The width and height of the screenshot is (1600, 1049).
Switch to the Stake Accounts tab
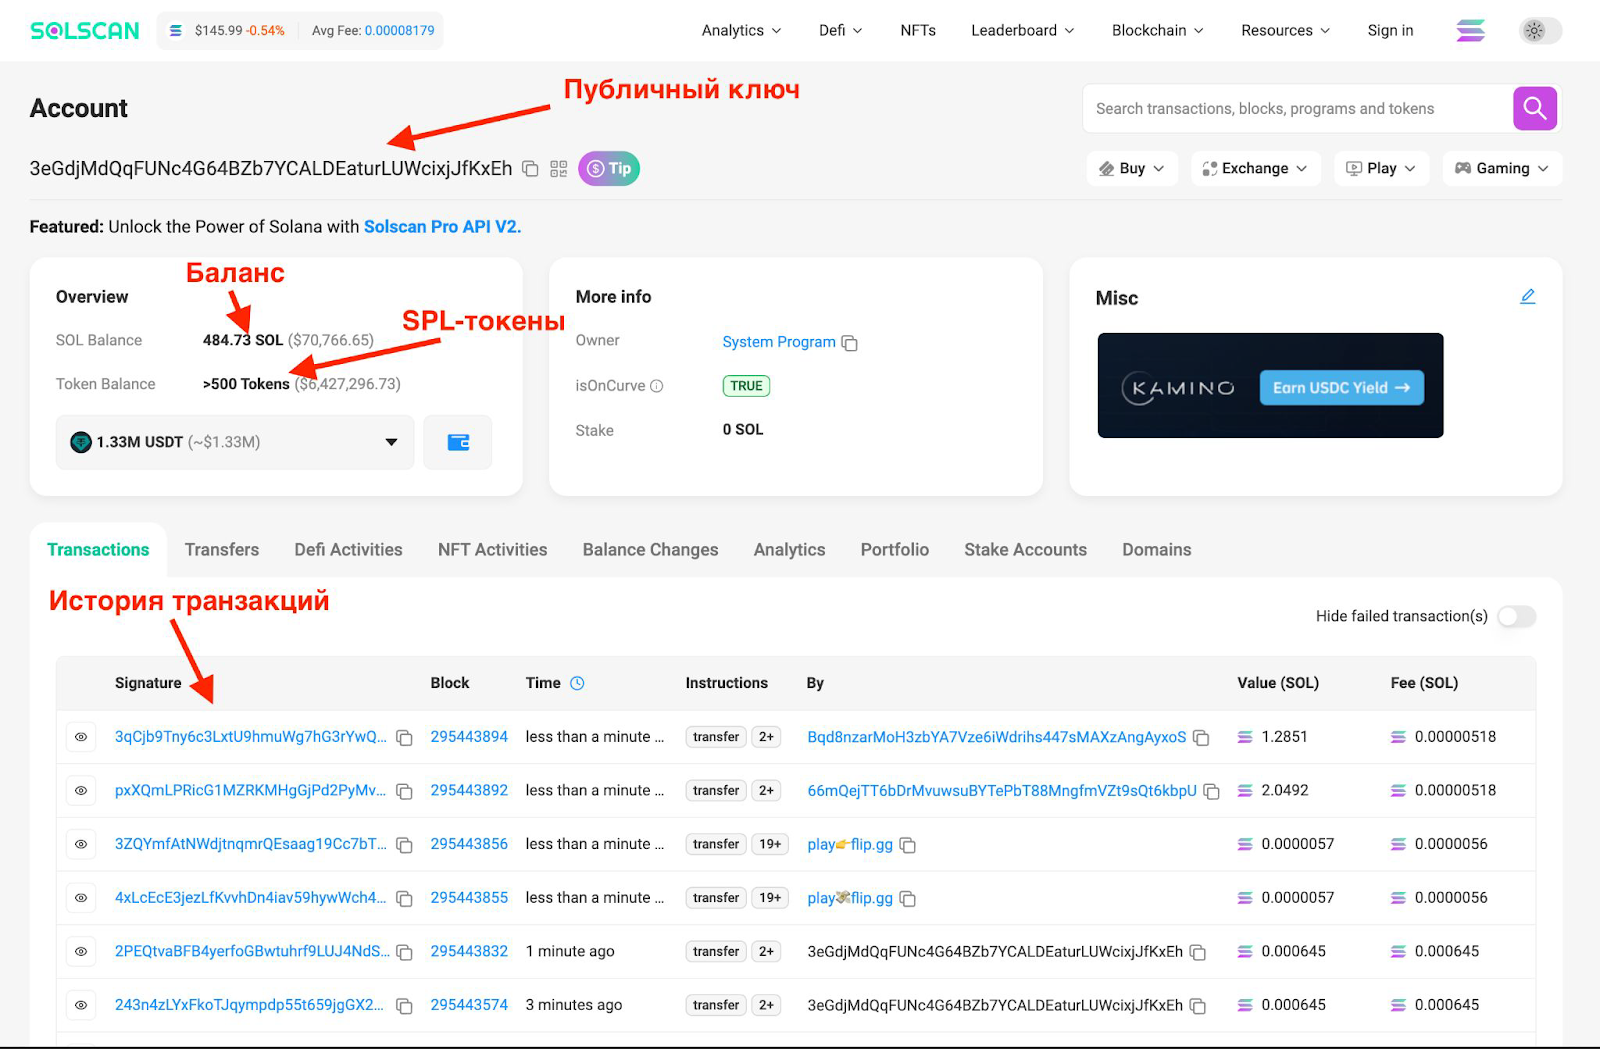click(x=1025, y=550)
